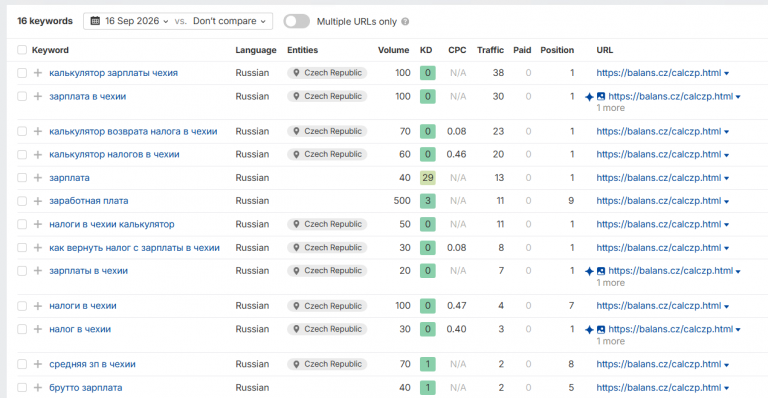Expand URL dropdown arrow for брутто зарплата
Screen dimensions: 768x398
pyautogui.click(x=726, y=388)
